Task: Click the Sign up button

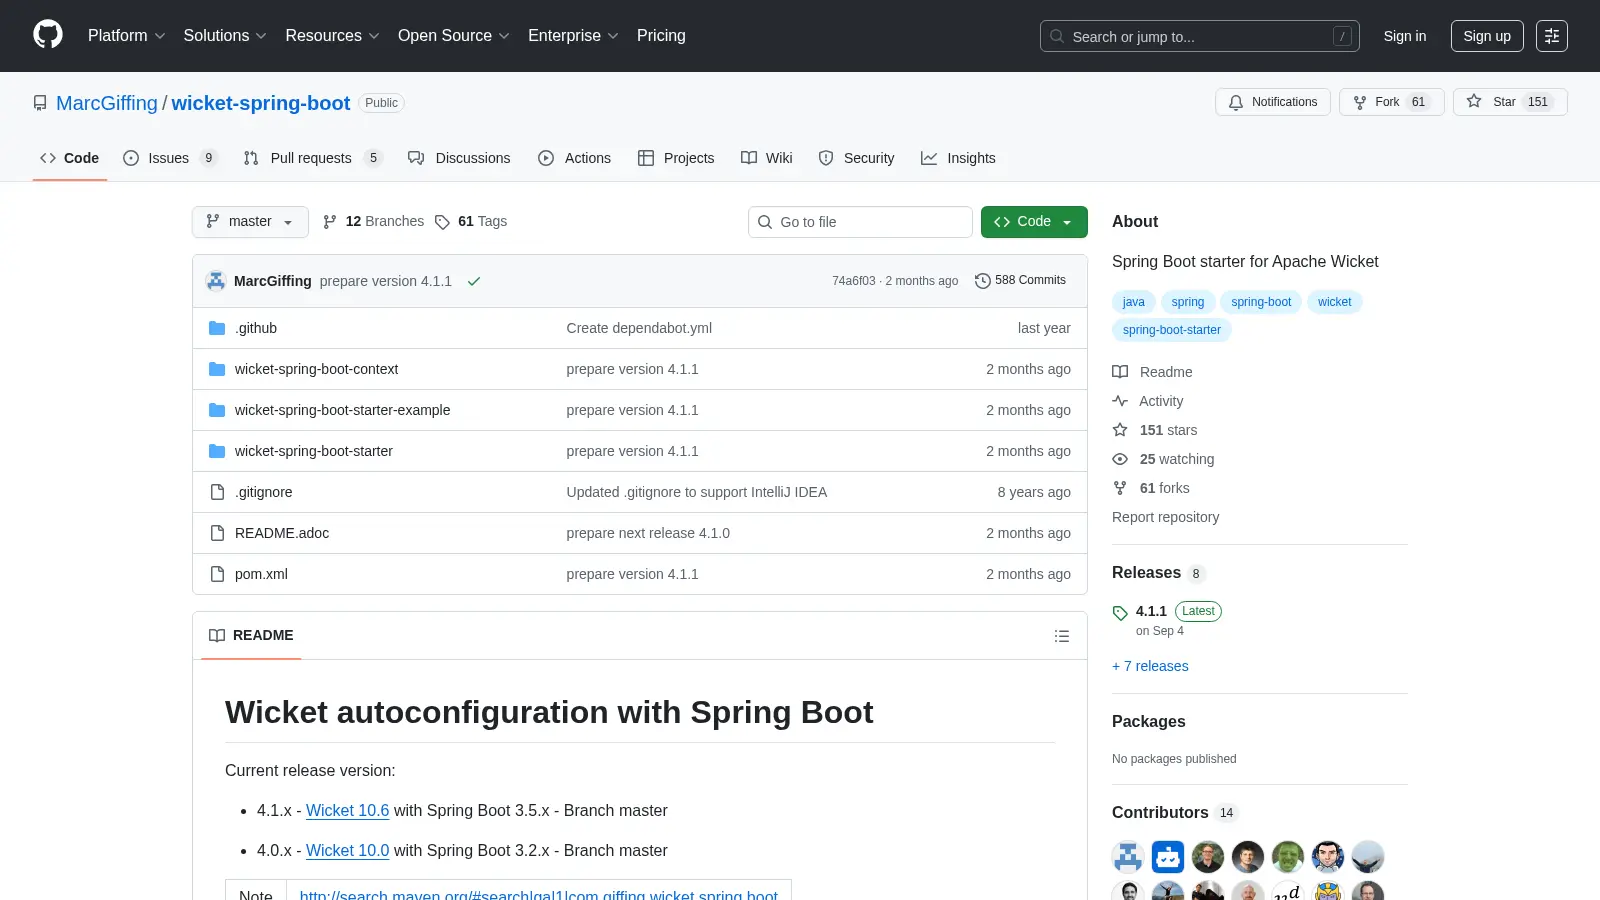Action: [1487, 36]
